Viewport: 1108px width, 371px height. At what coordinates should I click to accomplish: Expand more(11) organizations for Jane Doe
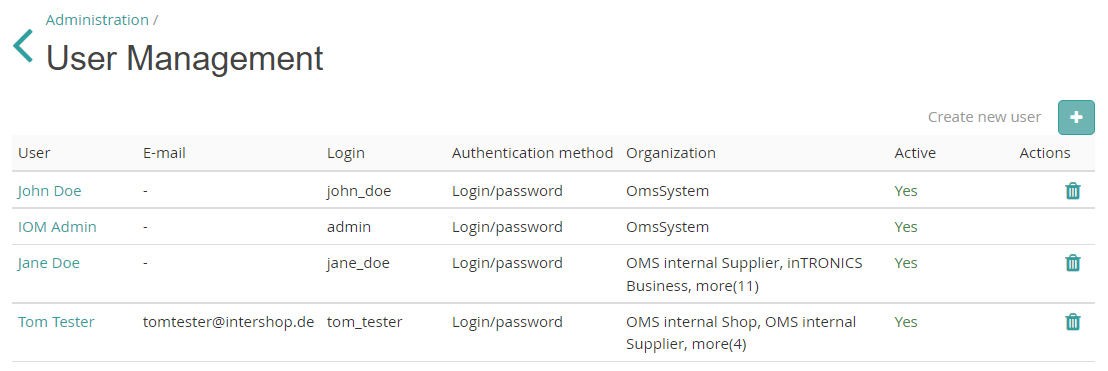(x=725, y=286)
